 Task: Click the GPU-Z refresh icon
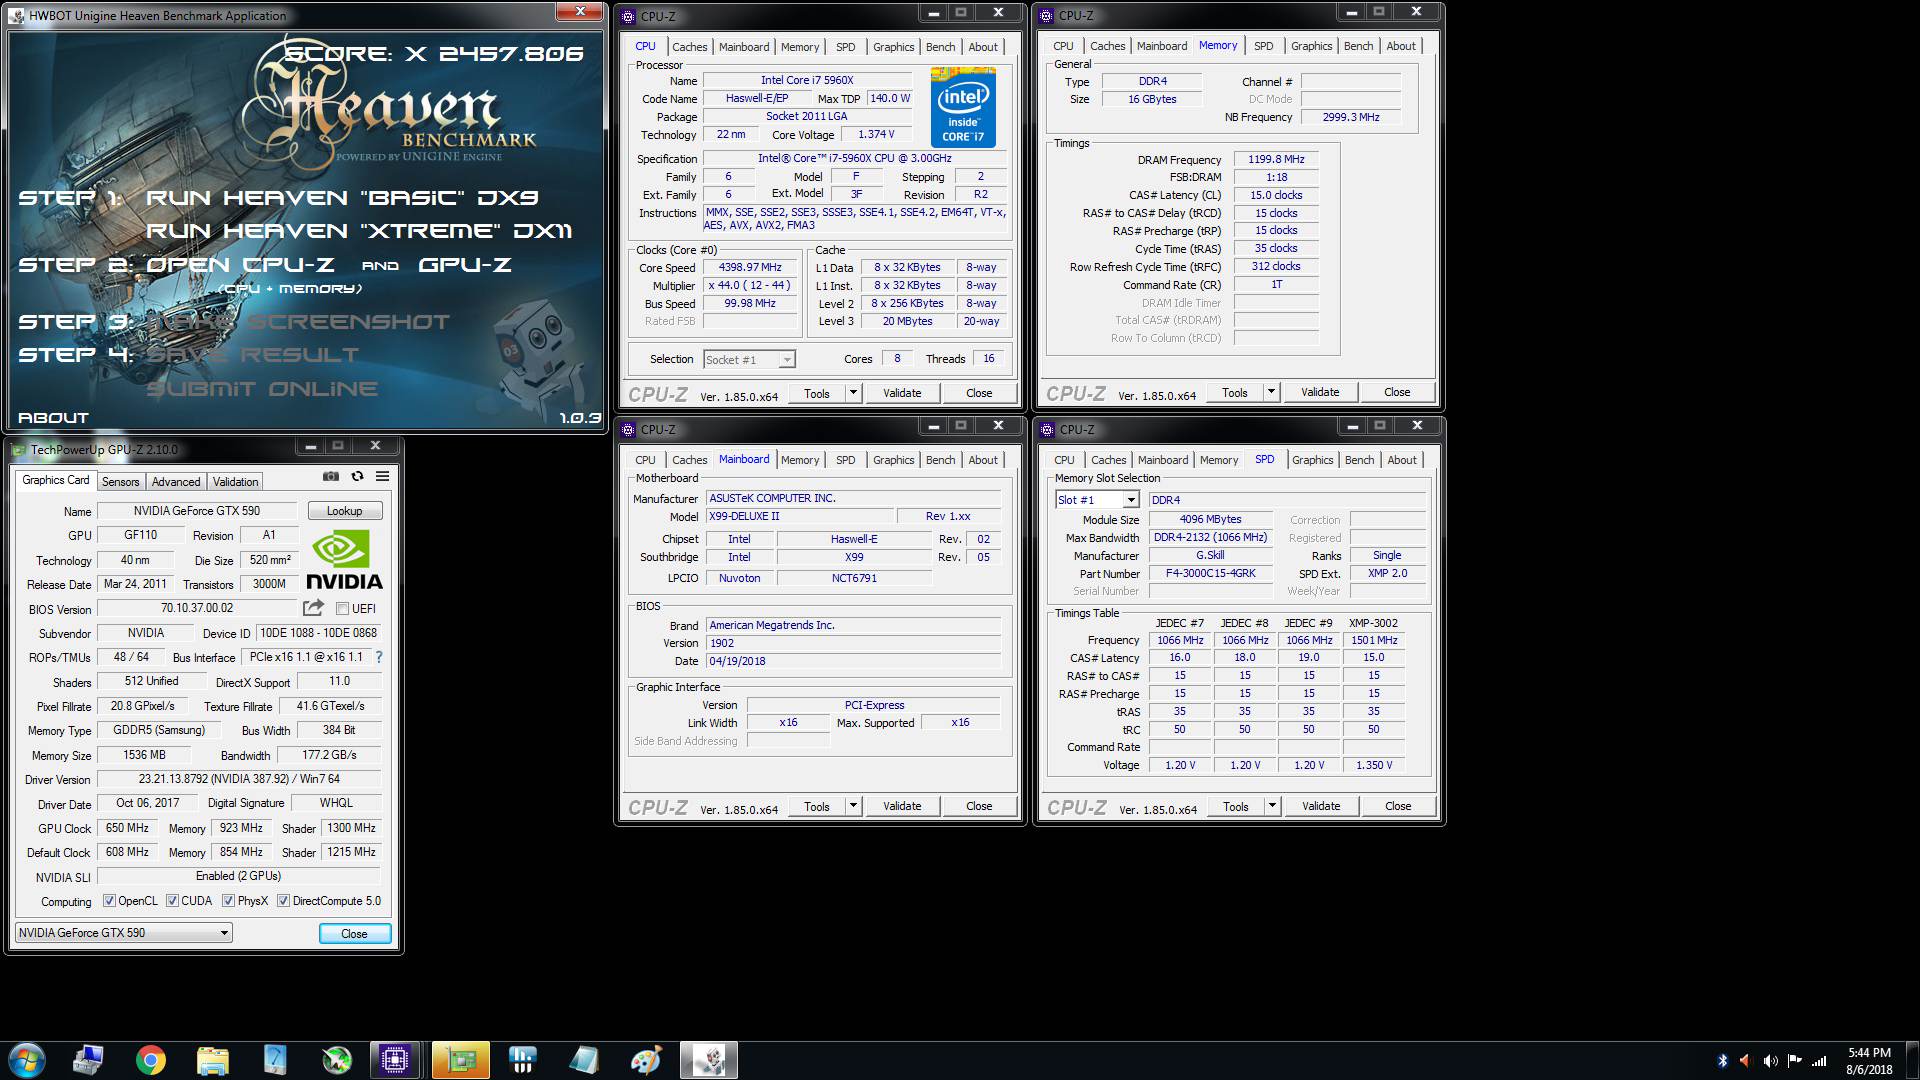point(357,477)
